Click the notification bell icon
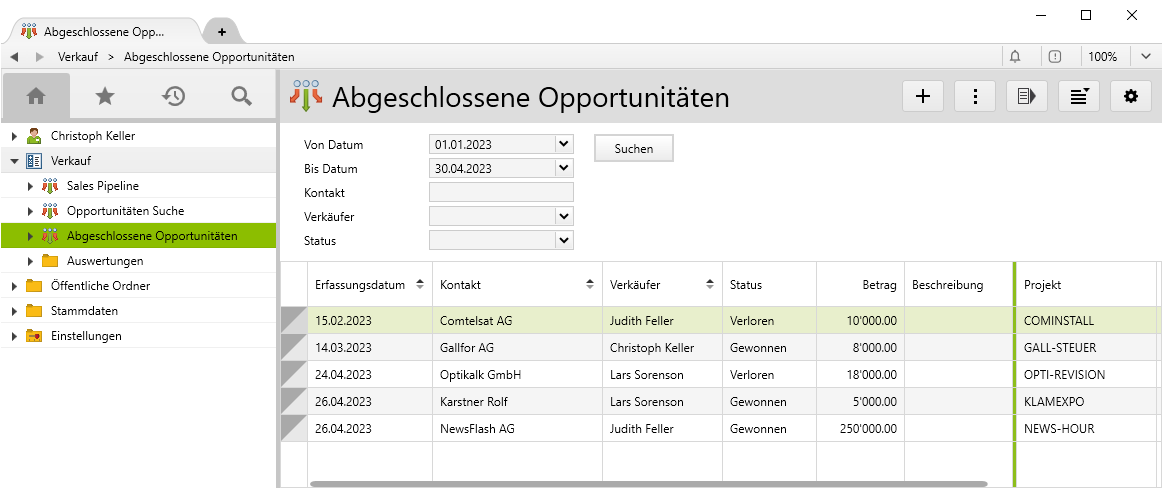The image size is (1163, 489). [1016, 57]
